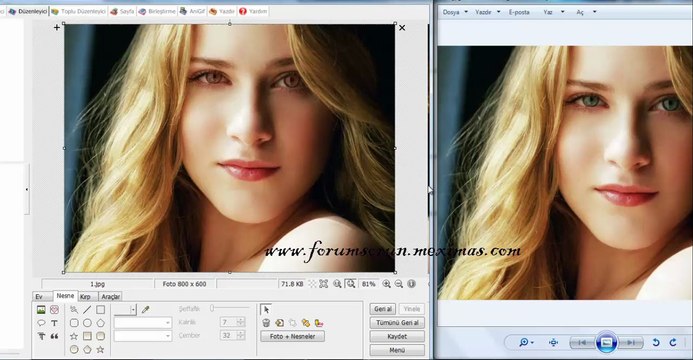693x360 pixels.
Task: Open the color dropdown arrow beside the eyedropper
Action: point(133,310)
